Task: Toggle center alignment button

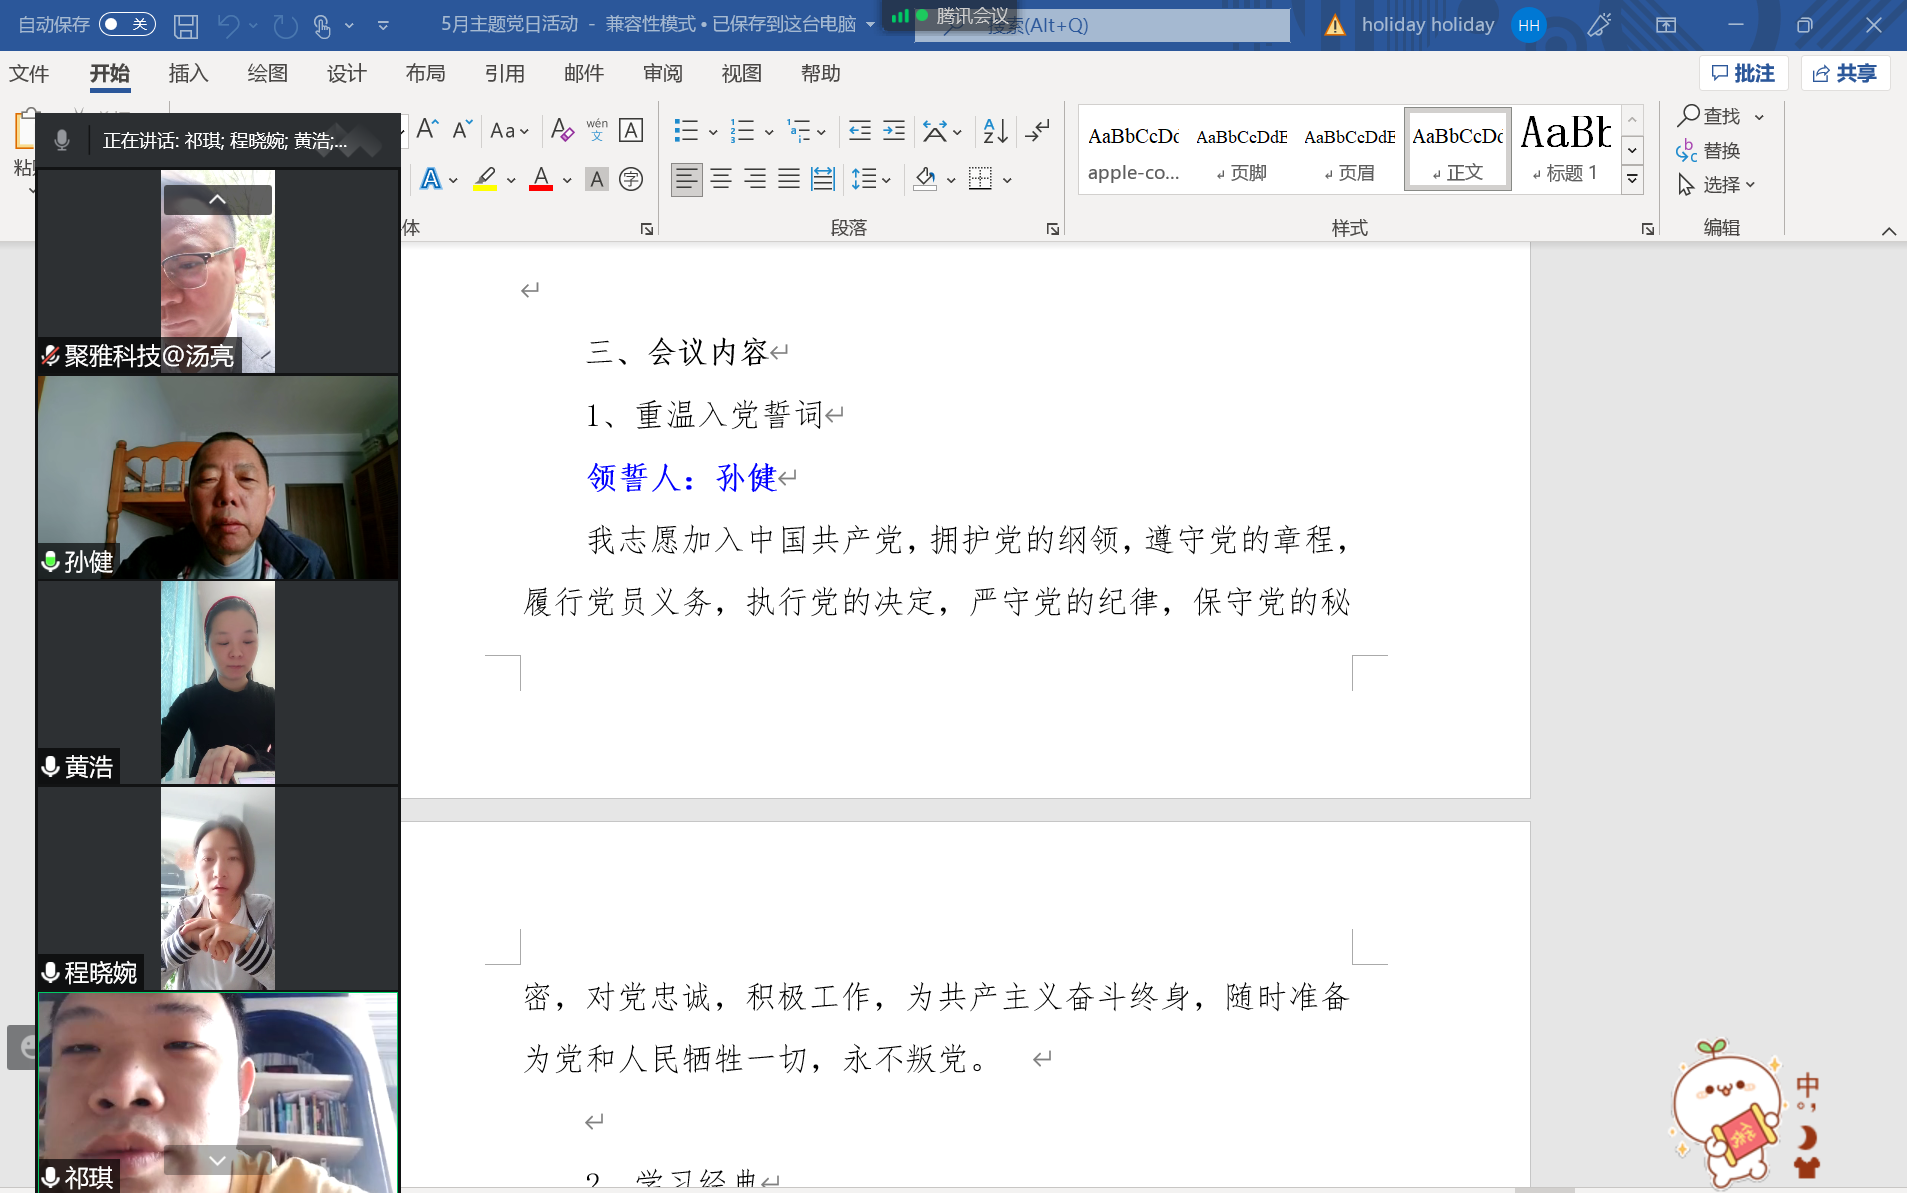Action: click(721, 179)
